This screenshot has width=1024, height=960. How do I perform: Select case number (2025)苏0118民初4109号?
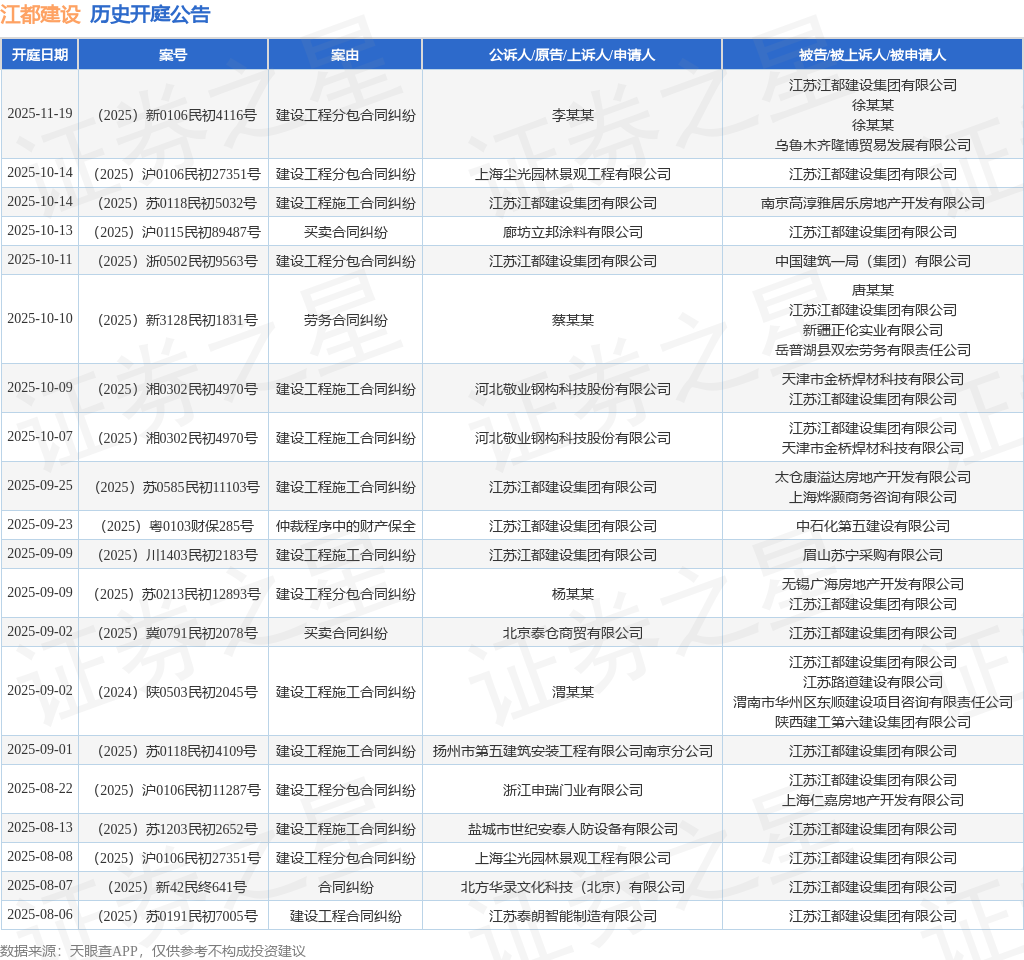click(177, 751)
